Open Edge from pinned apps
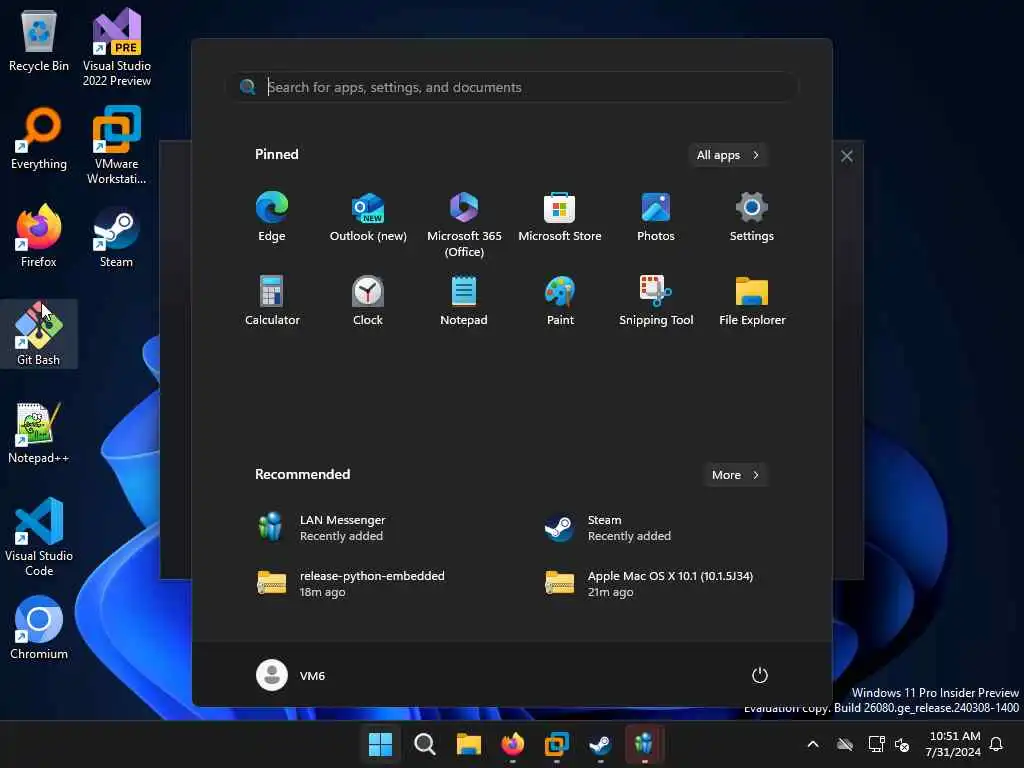This screenshot has width=1024, height=768. [272, 217]
